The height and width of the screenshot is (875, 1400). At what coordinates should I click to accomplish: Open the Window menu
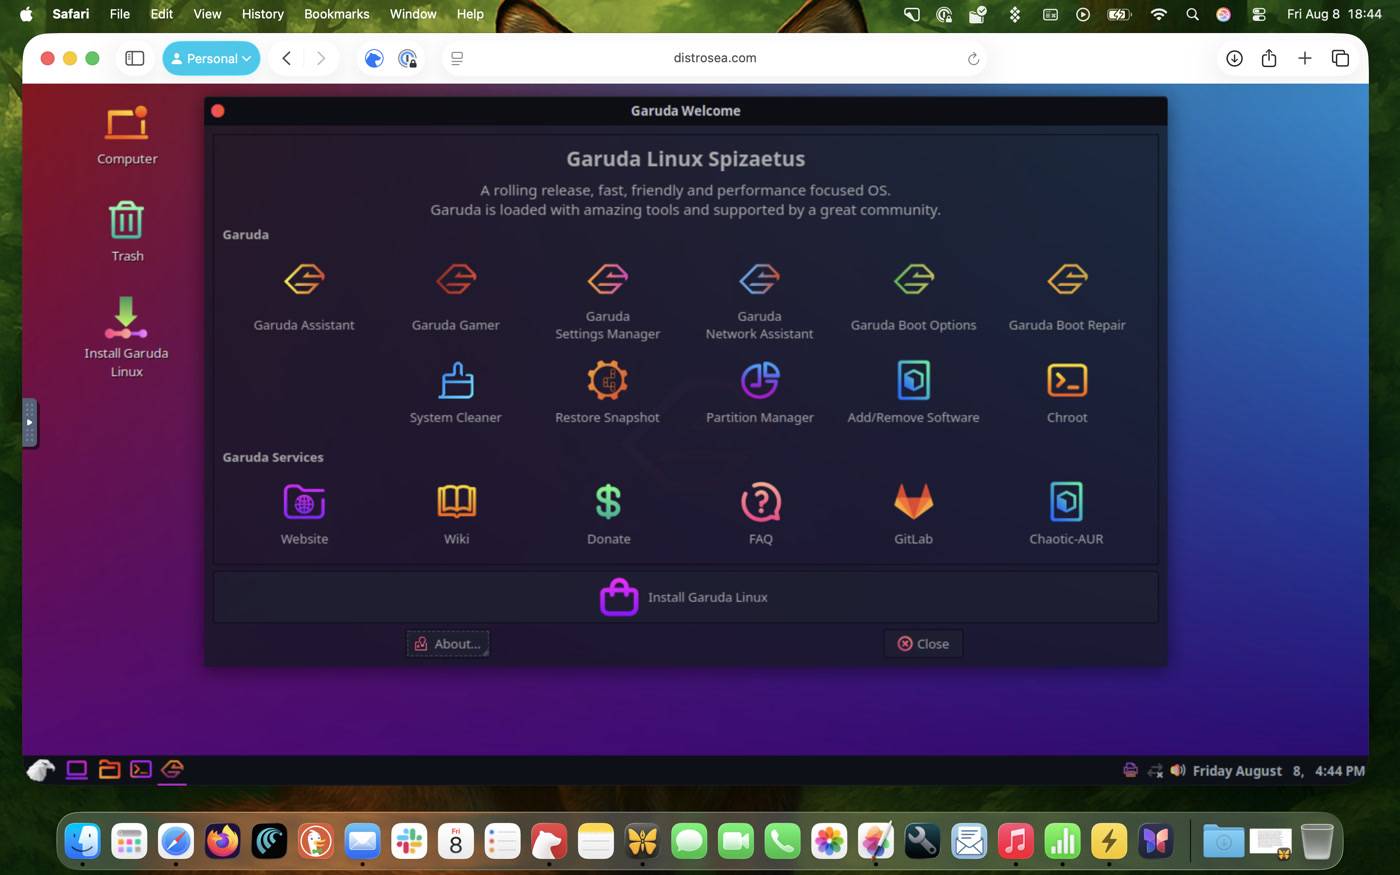(x=413, y=14)
